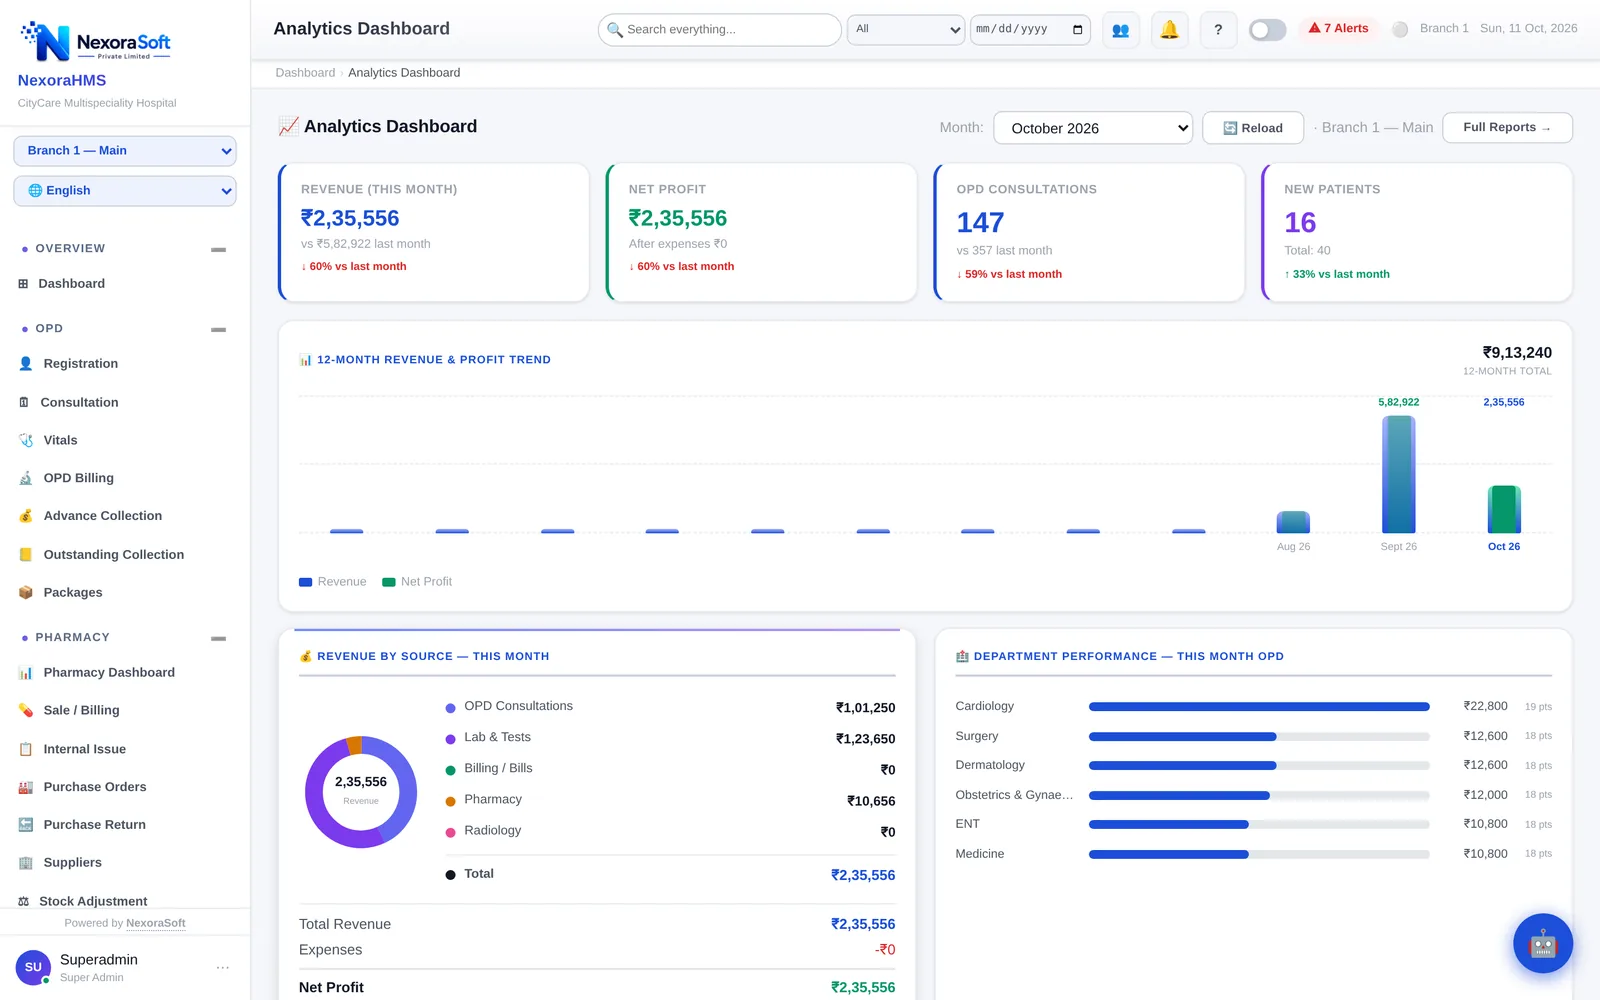1600x1000 pixels.
Task: Open the notifications bell
Action: click(x=1169, y=30)
